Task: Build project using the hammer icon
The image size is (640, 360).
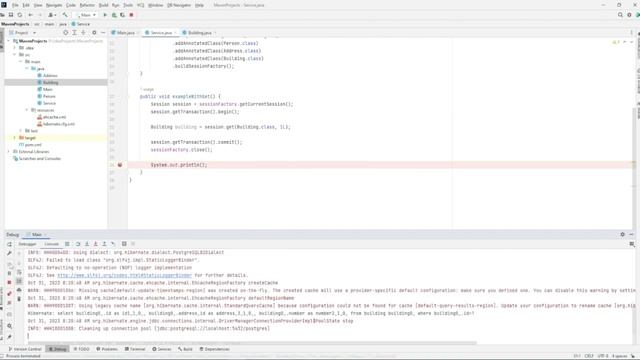Action: pyautogui.click(x=65, y=15)
